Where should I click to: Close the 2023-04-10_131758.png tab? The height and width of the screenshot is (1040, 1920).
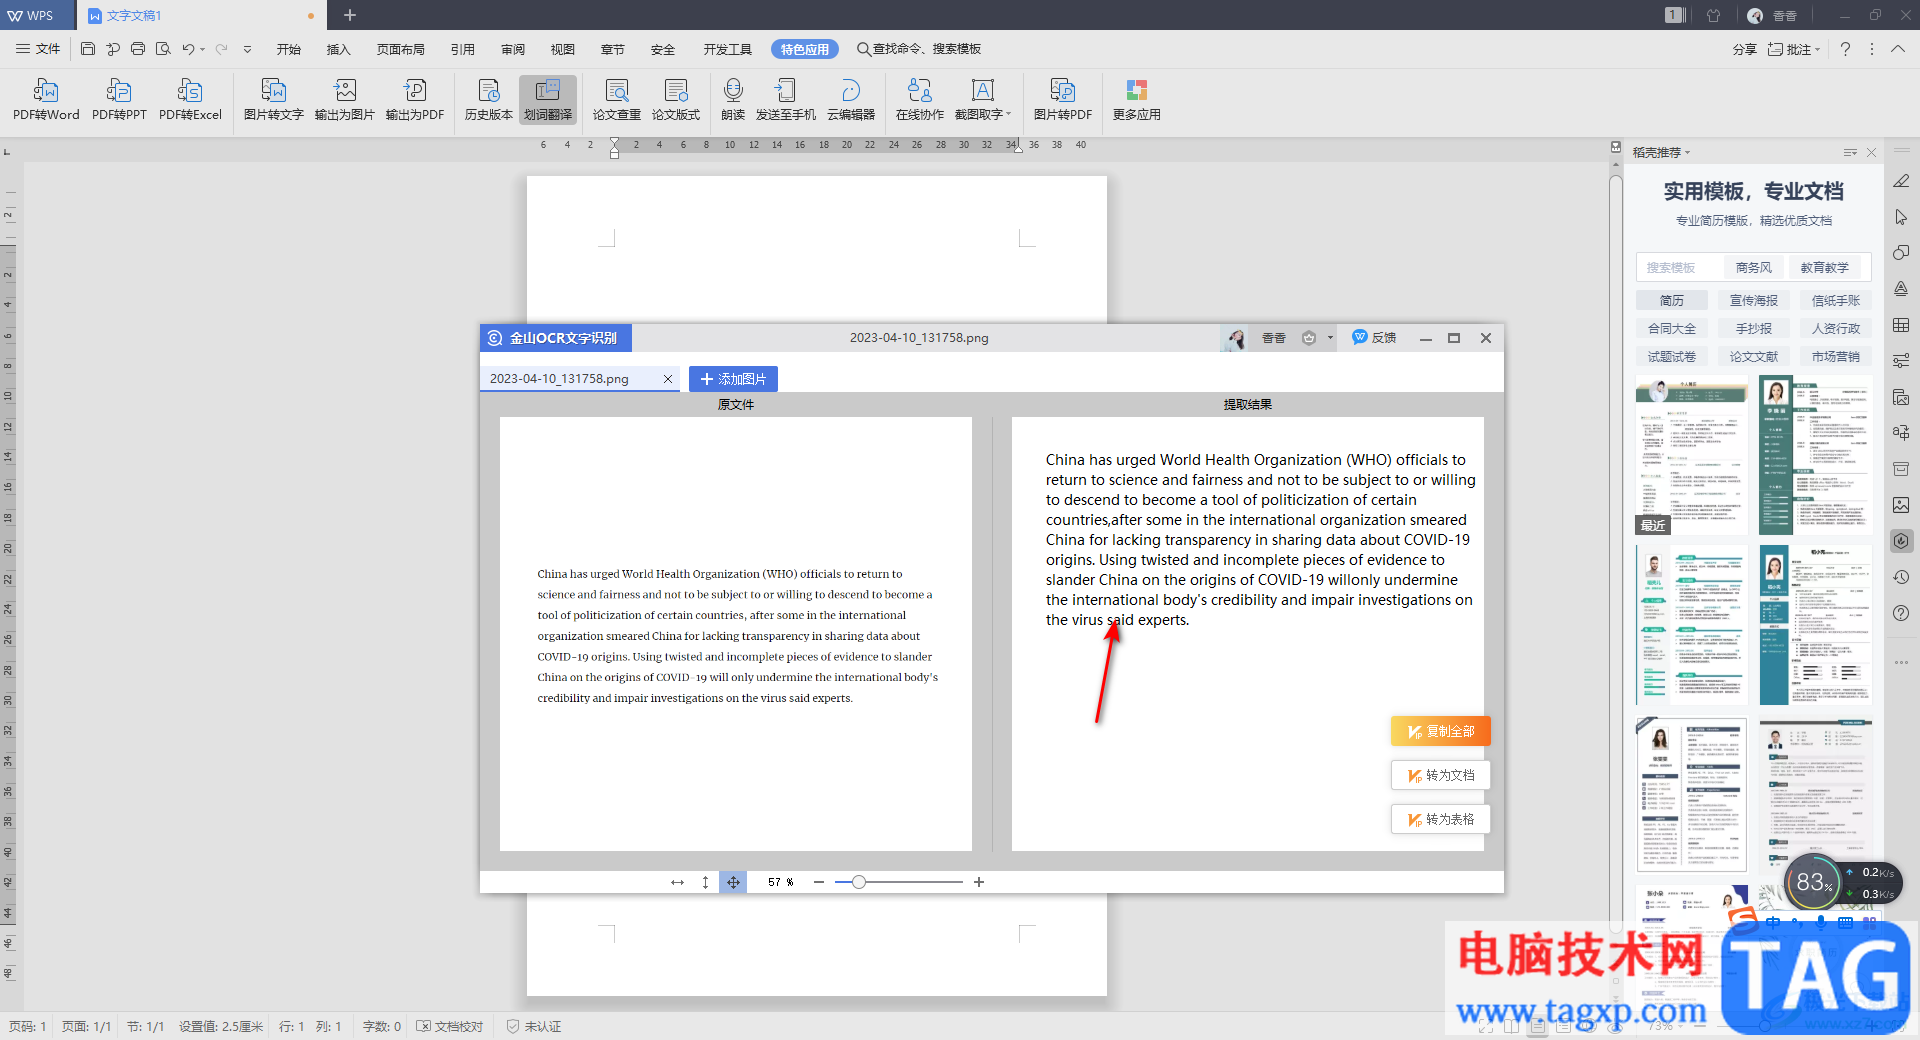pyautogui.click(x=668, y=379)
